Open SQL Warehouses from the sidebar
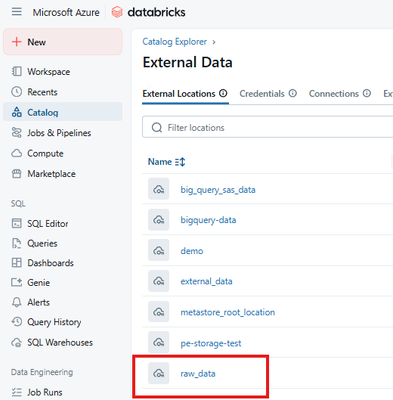This screenshot has height=400, width=393. click(x=63, y=342)
